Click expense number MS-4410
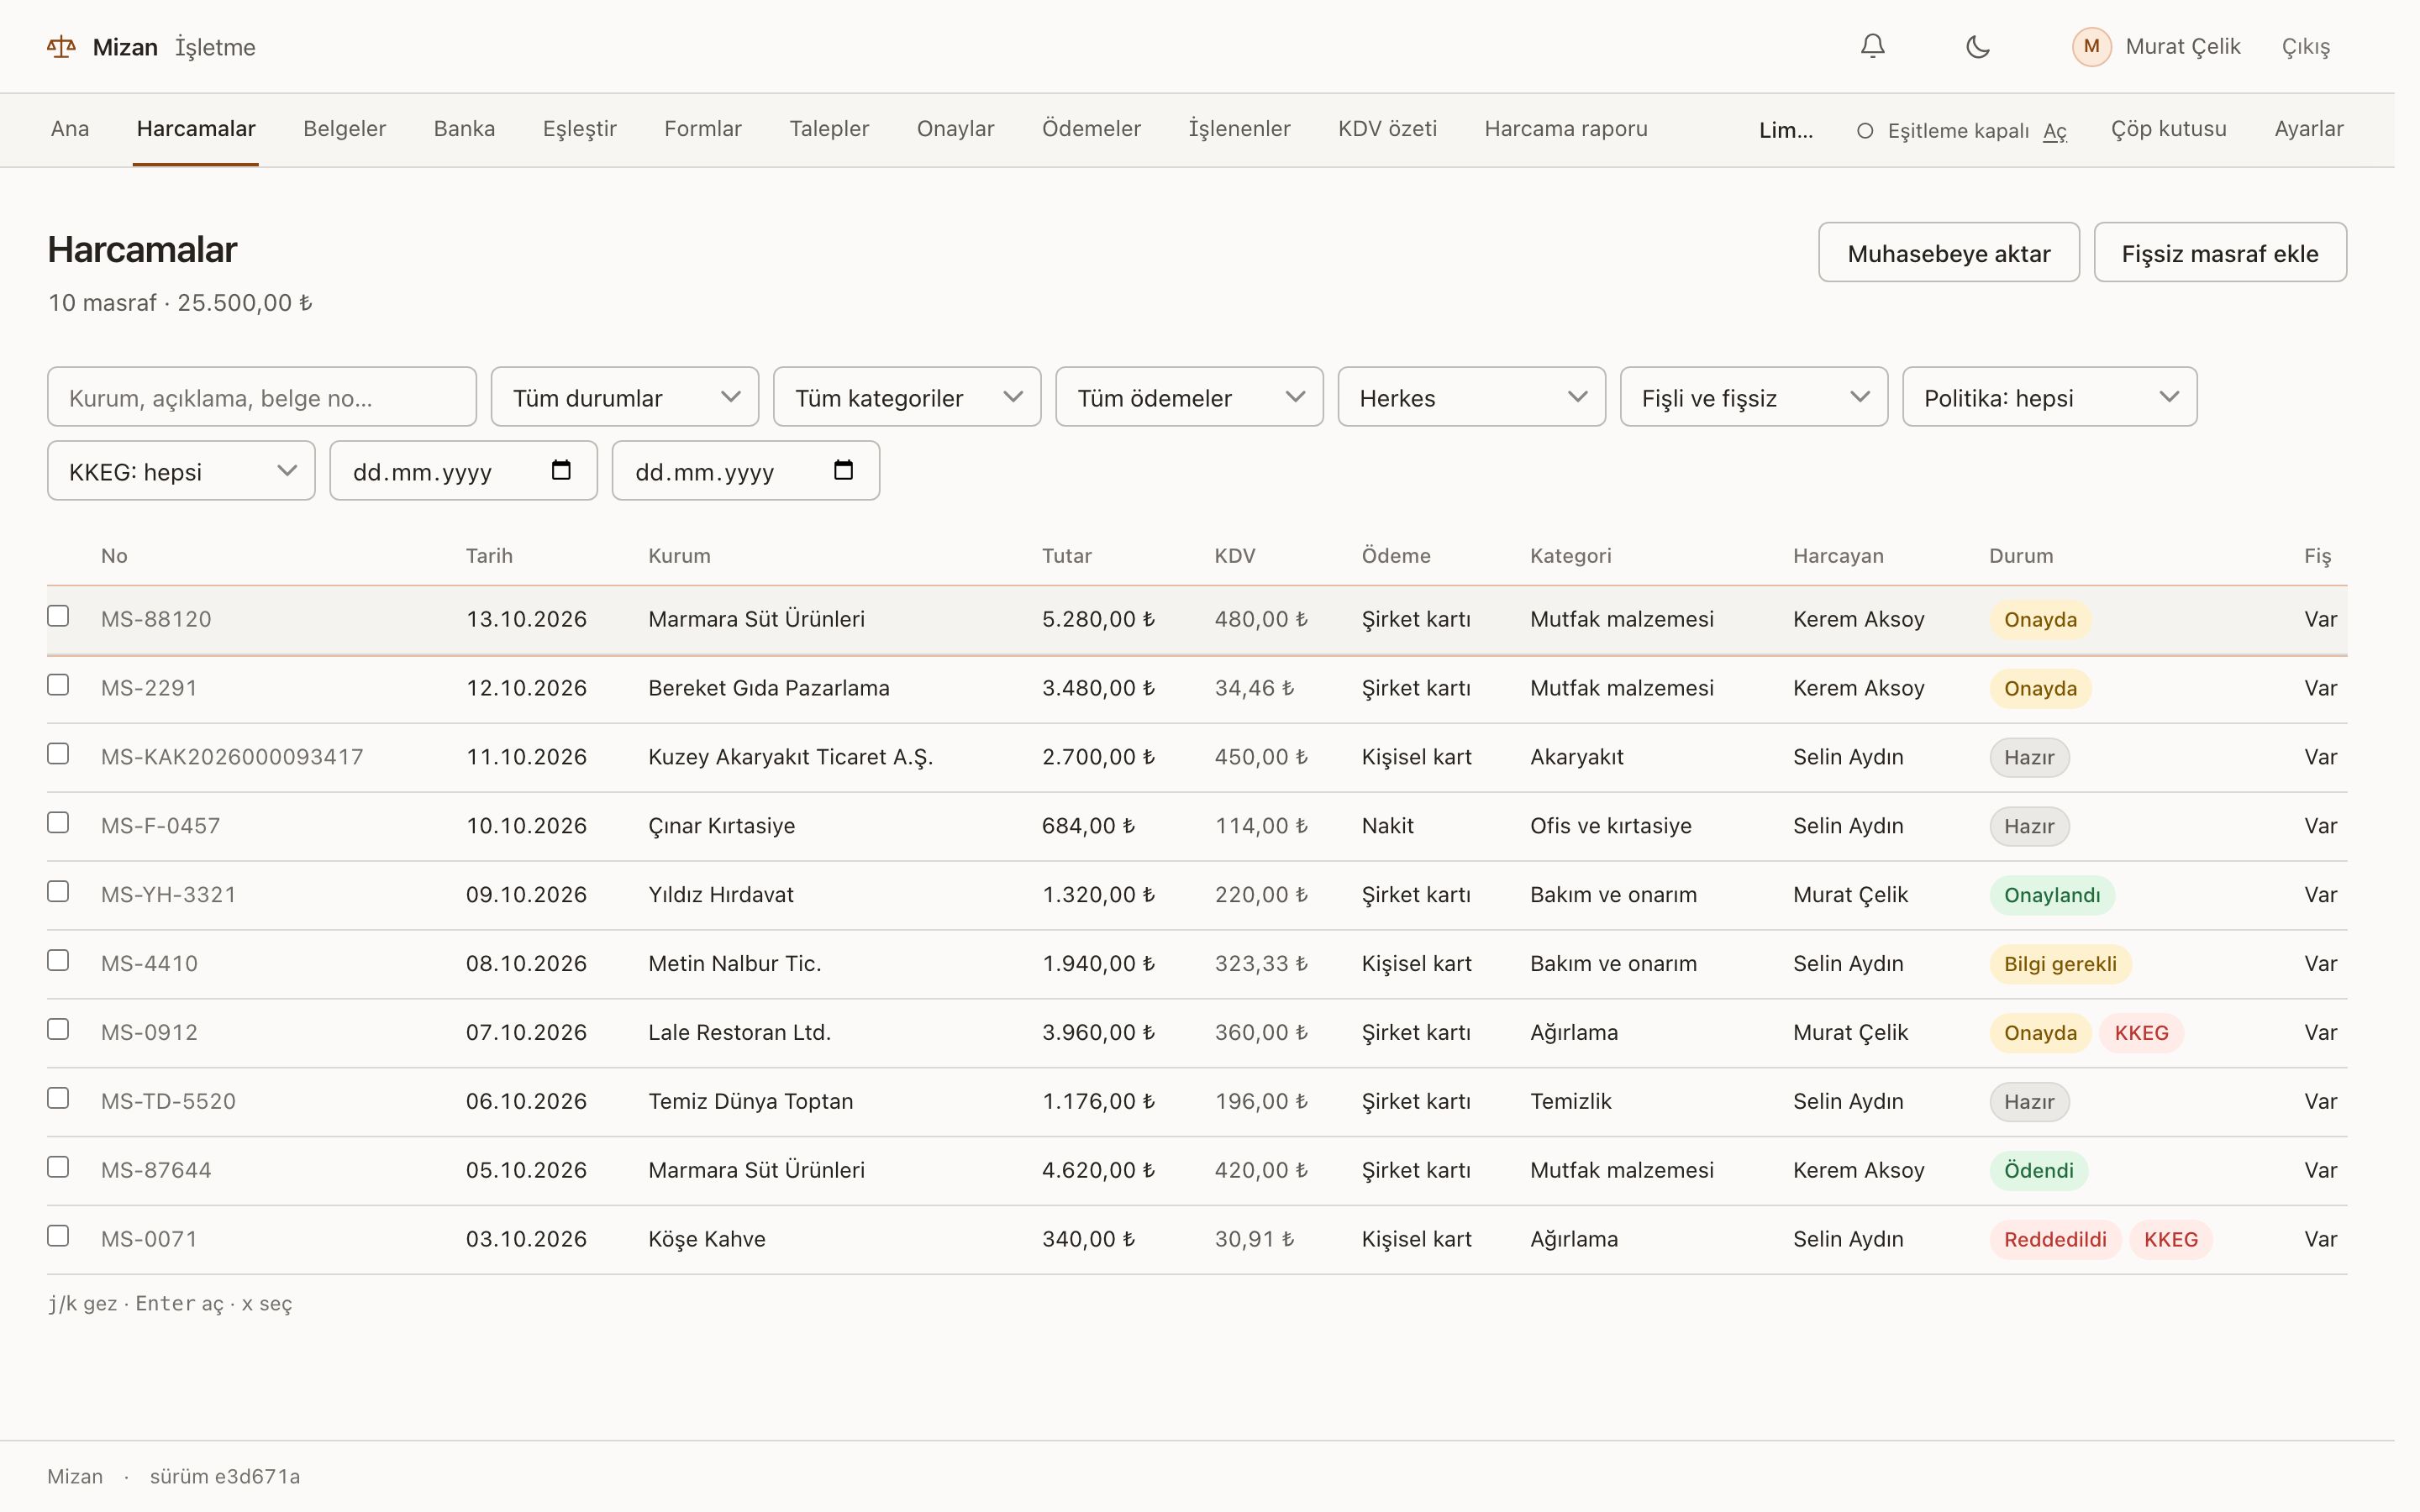 coord(149,963)
